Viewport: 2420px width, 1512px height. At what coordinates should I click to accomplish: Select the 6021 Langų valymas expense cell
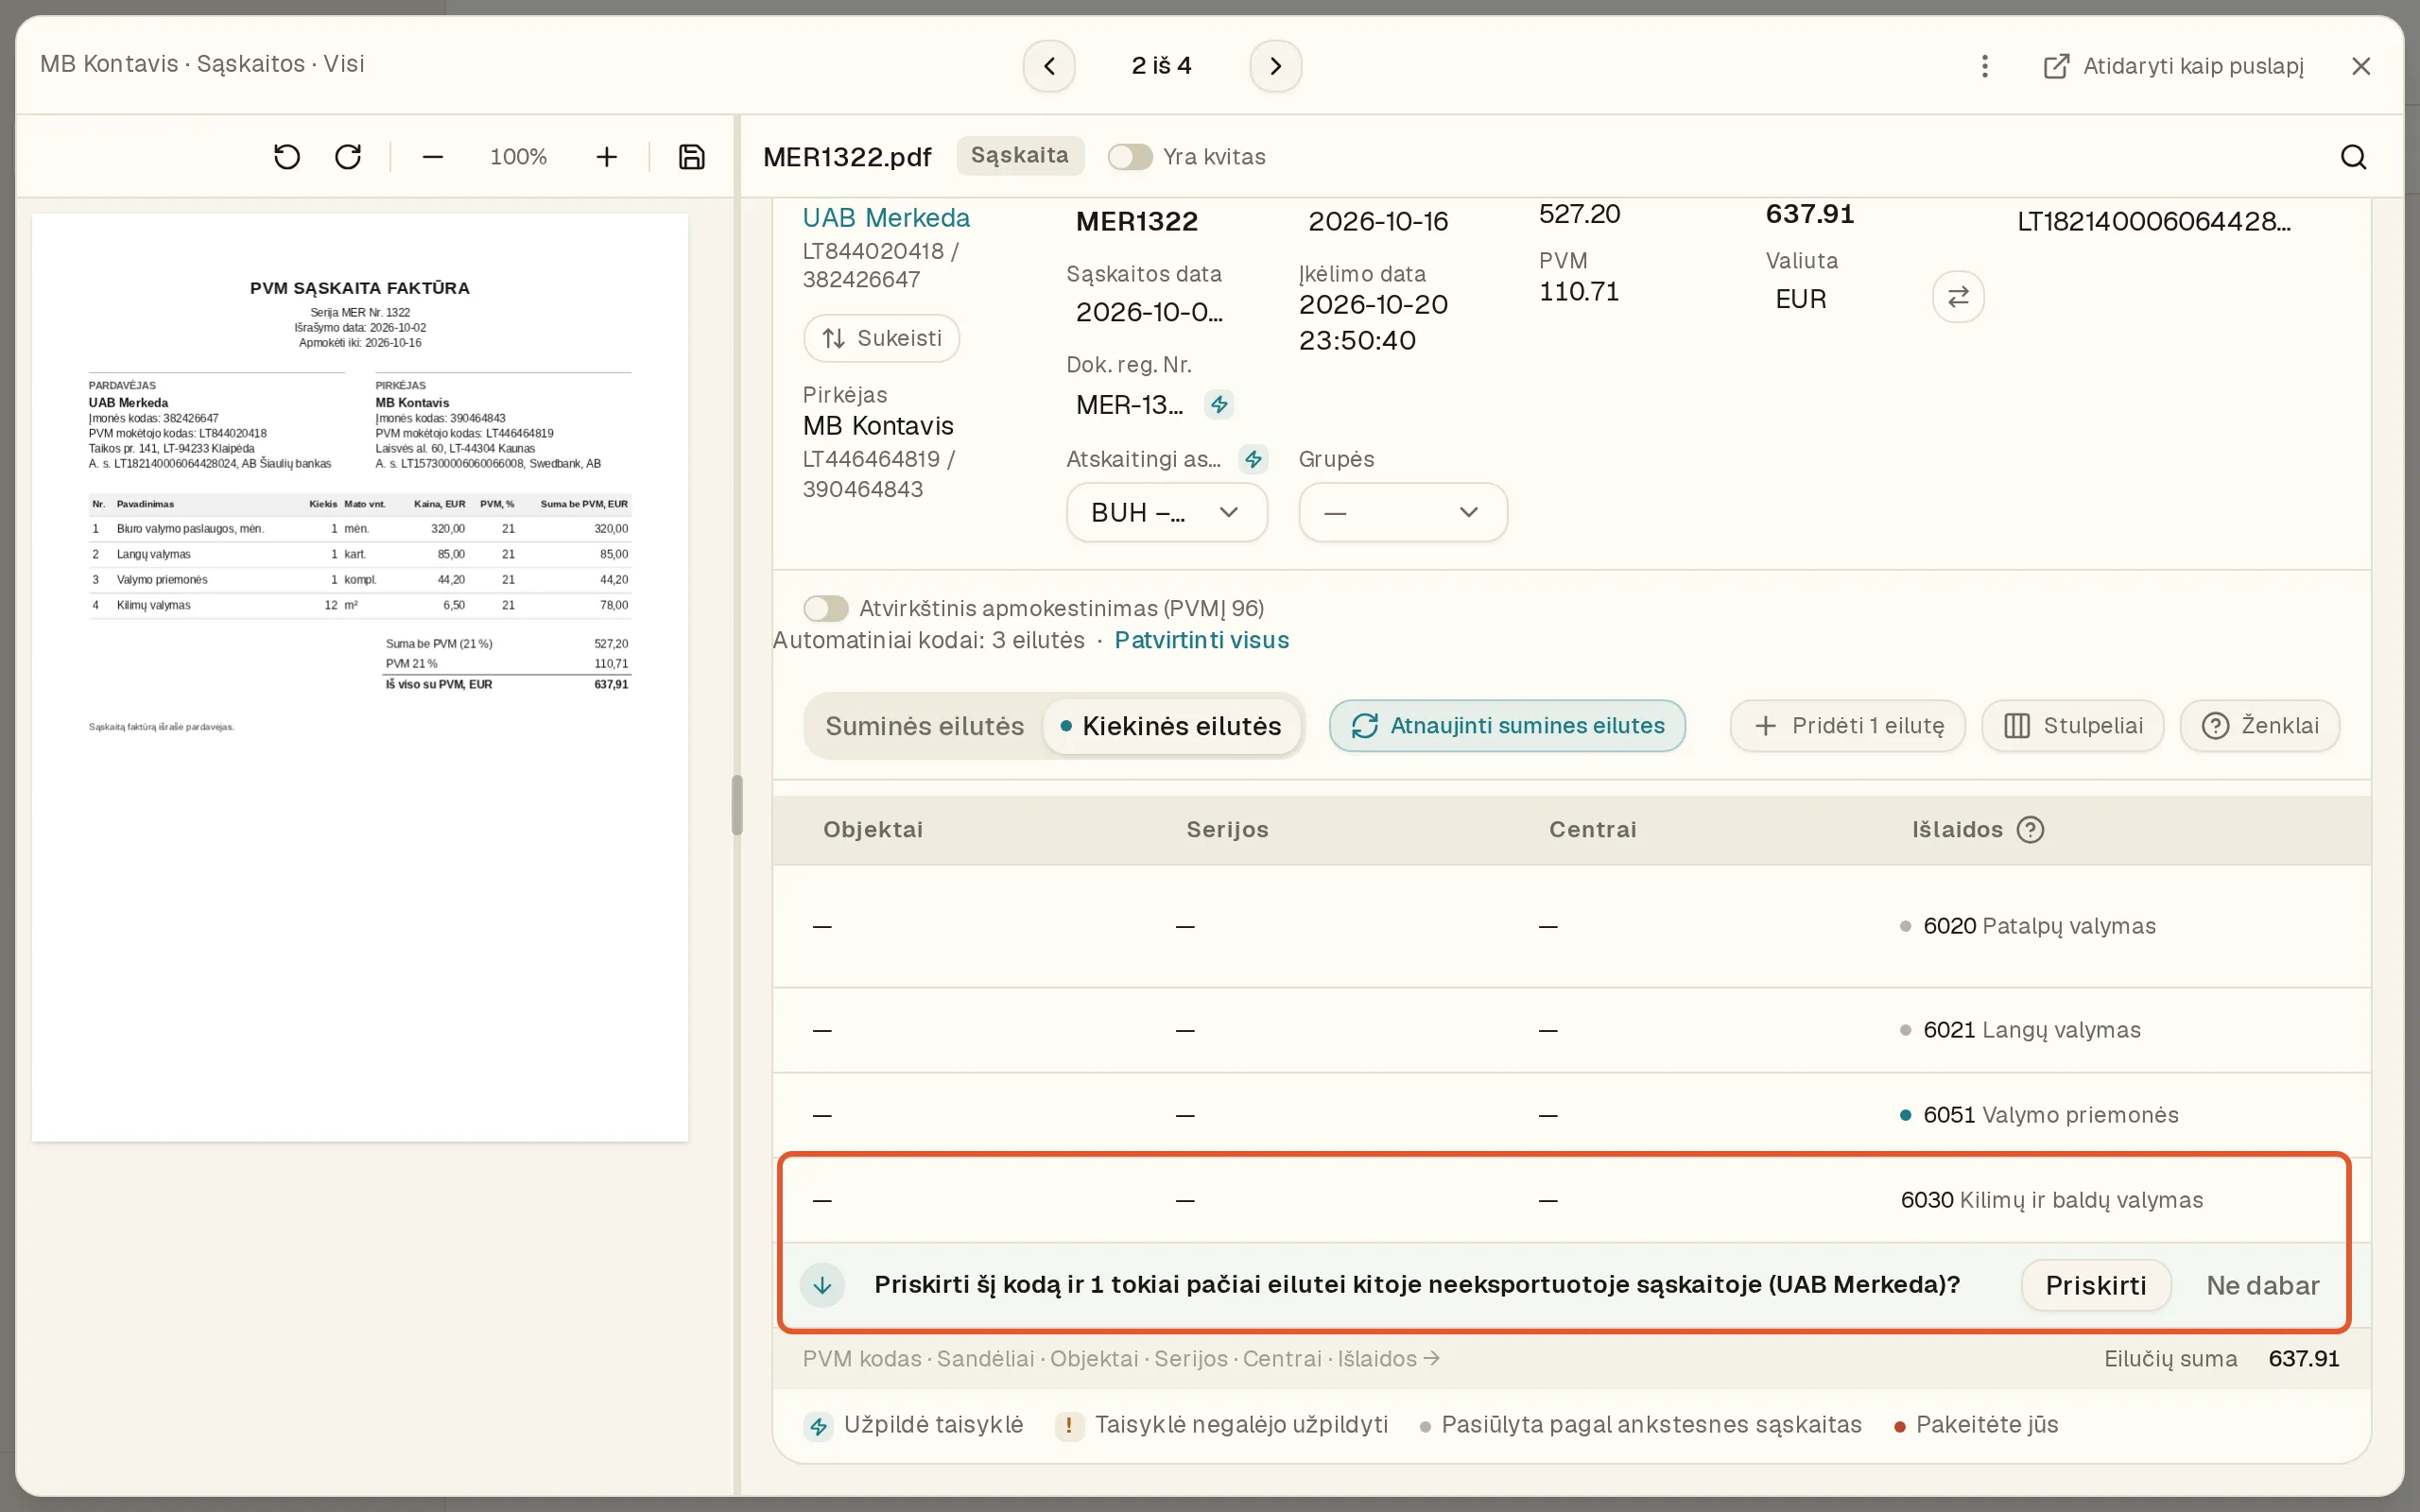click(2020, 1031)
